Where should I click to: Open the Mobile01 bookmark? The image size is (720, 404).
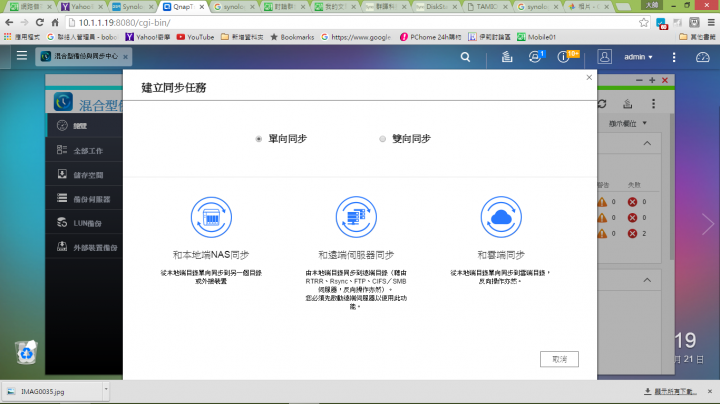(x=536, y=37)
